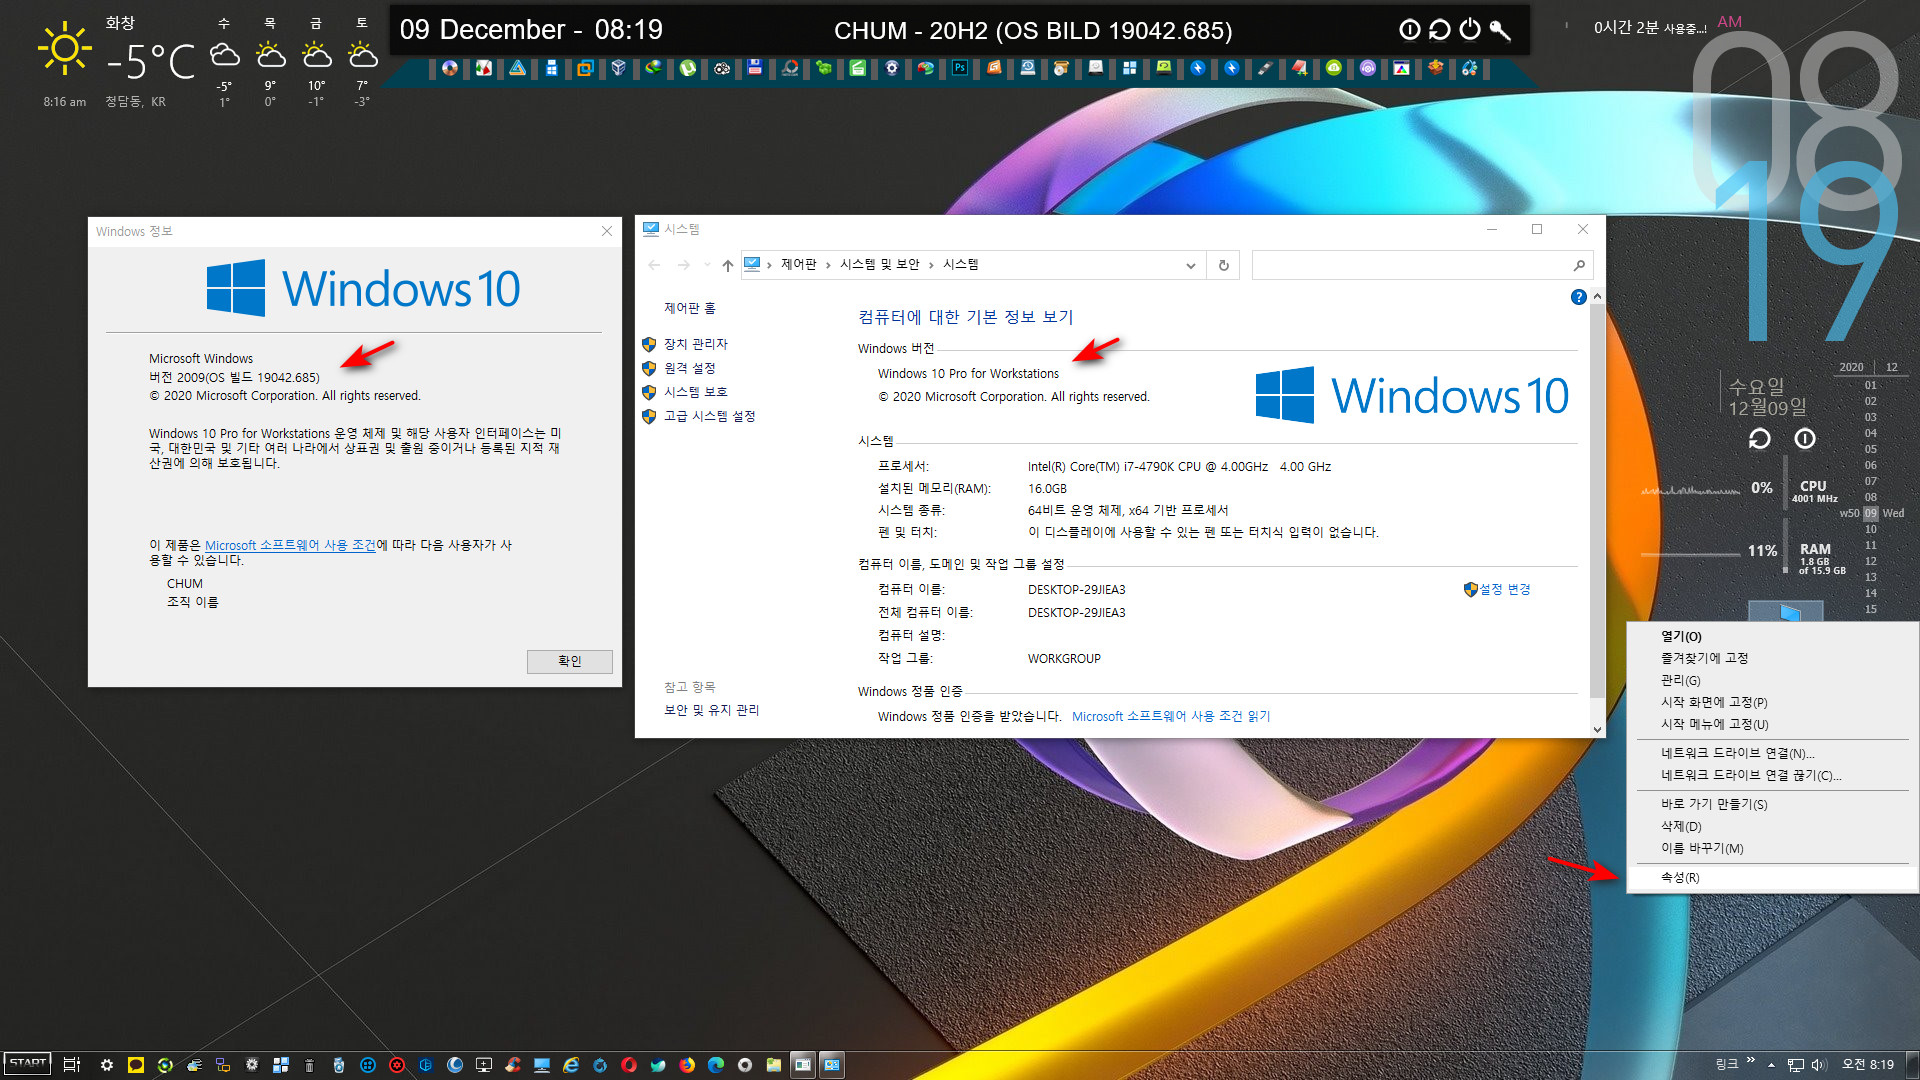Expand the 링크 toolbar chevron on taskbar
The width and height of the screenshot is (1920, 1080).
pos(1751,1061)
